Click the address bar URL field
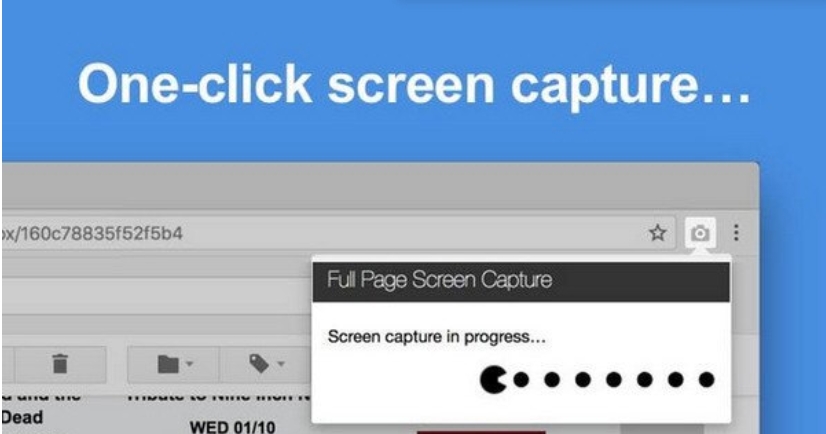The width and height of the screenshot is (826, 434). click(x=300, y=233)
